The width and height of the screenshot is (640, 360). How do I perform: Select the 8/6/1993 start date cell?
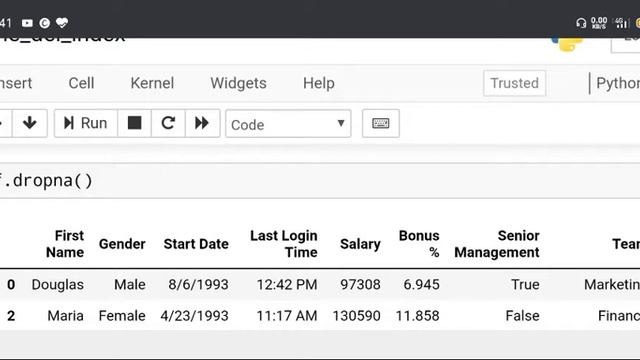click(x=198, y=284)
